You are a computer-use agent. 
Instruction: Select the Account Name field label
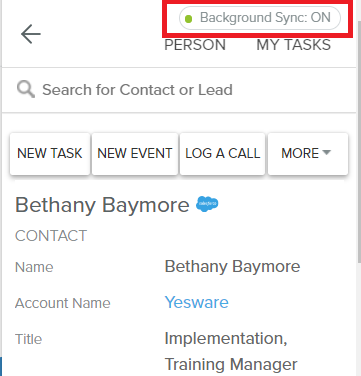point(63,303)
